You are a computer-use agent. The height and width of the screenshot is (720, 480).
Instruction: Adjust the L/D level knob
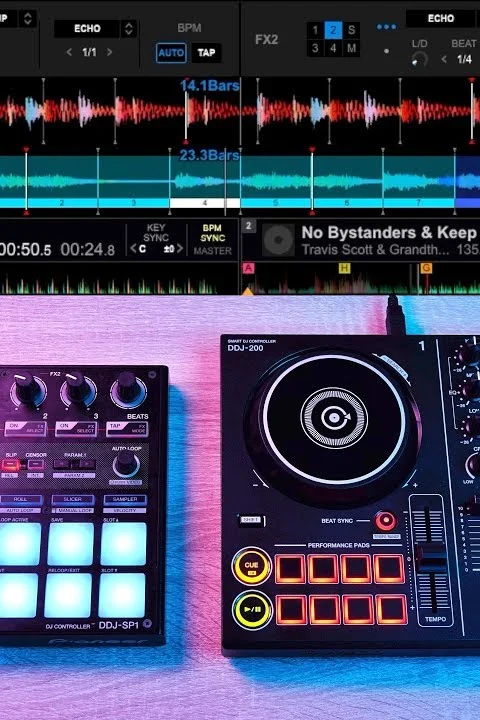[x=419, y=59]
